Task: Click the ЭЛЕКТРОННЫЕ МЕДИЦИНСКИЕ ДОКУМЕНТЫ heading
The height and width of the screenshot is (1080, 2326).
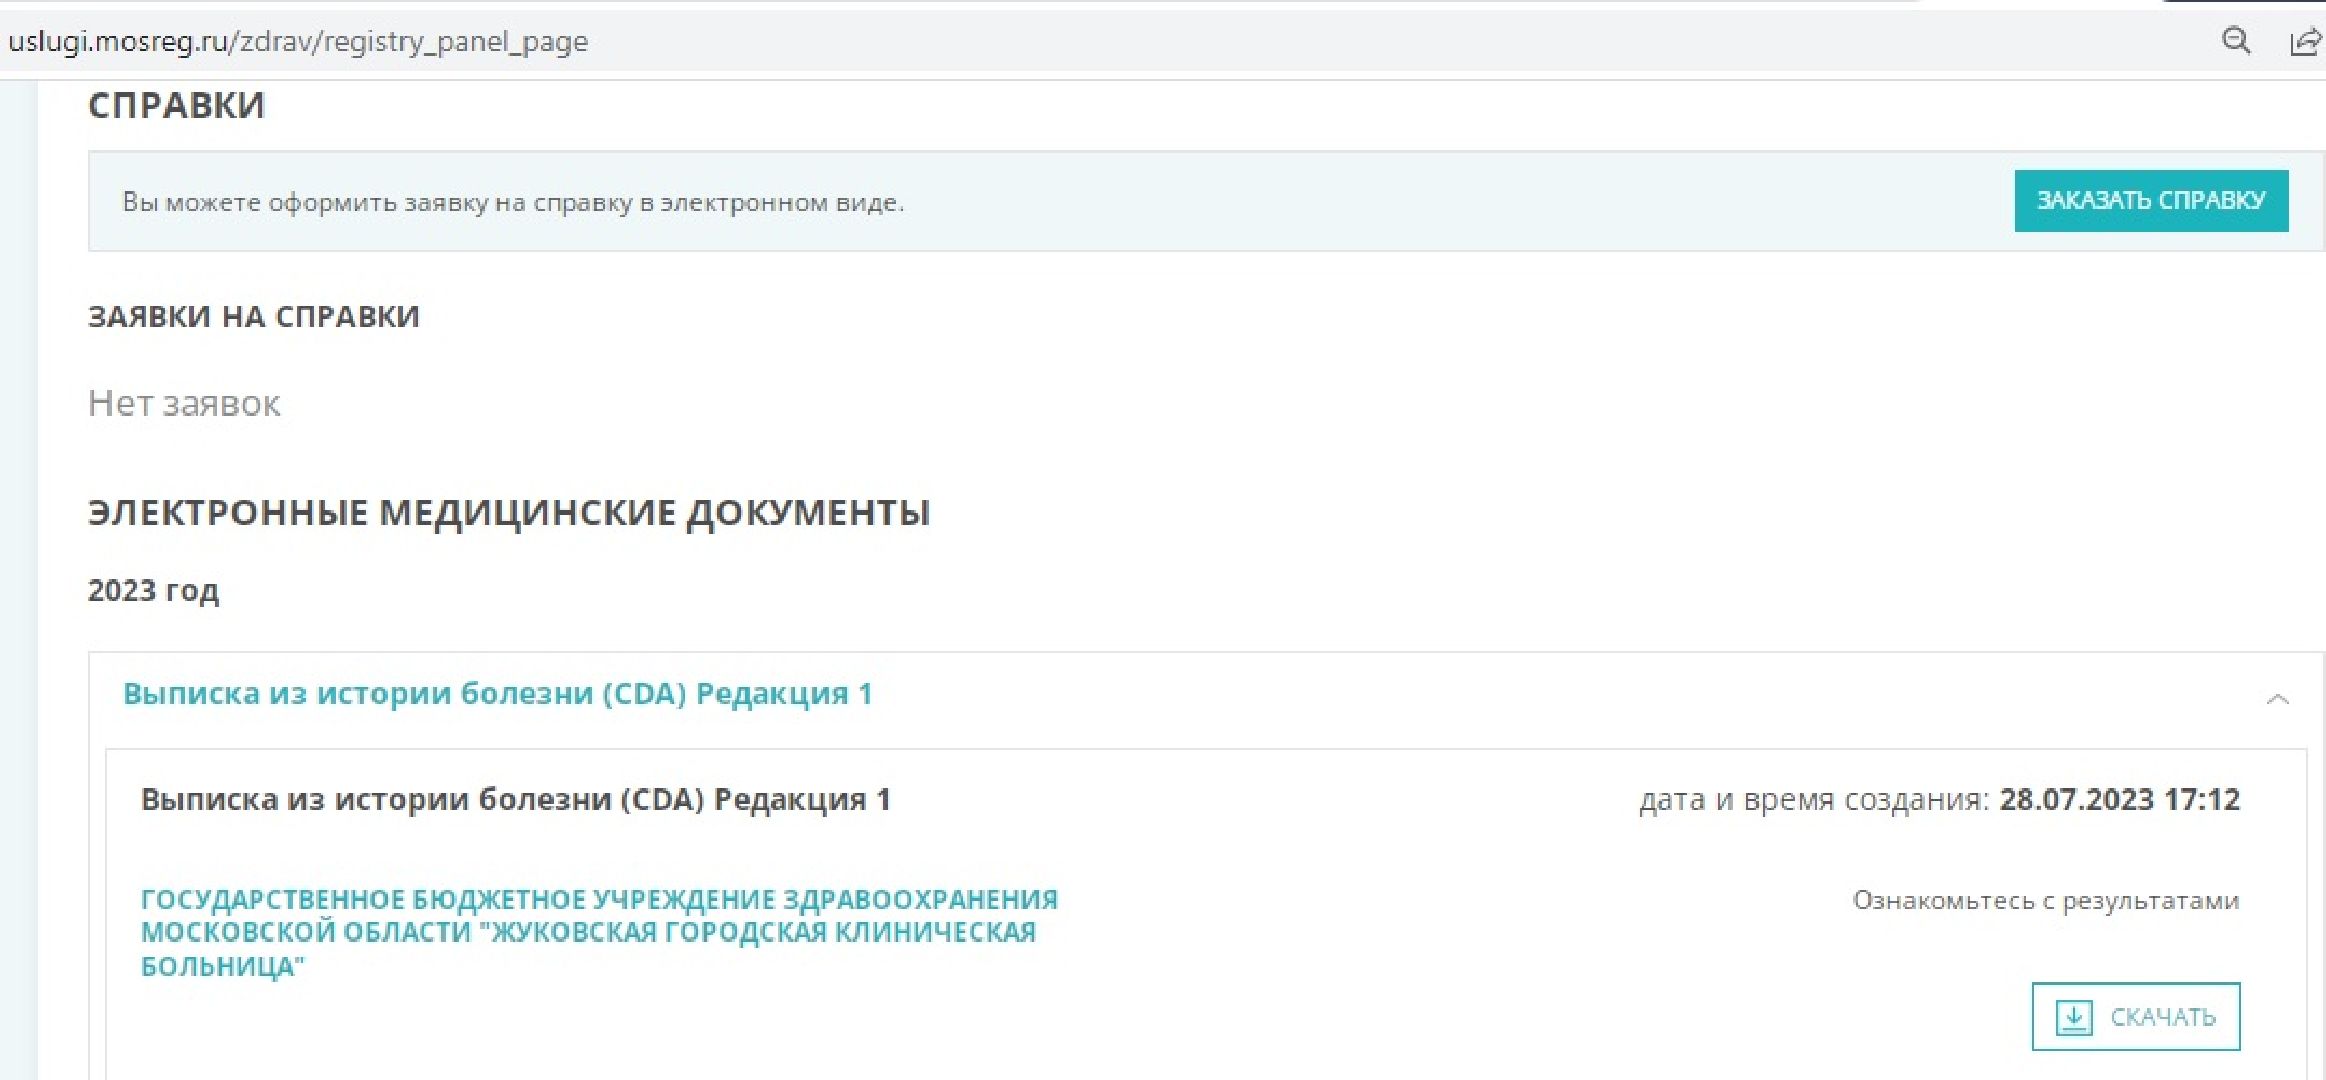Action: click(509, 512)
